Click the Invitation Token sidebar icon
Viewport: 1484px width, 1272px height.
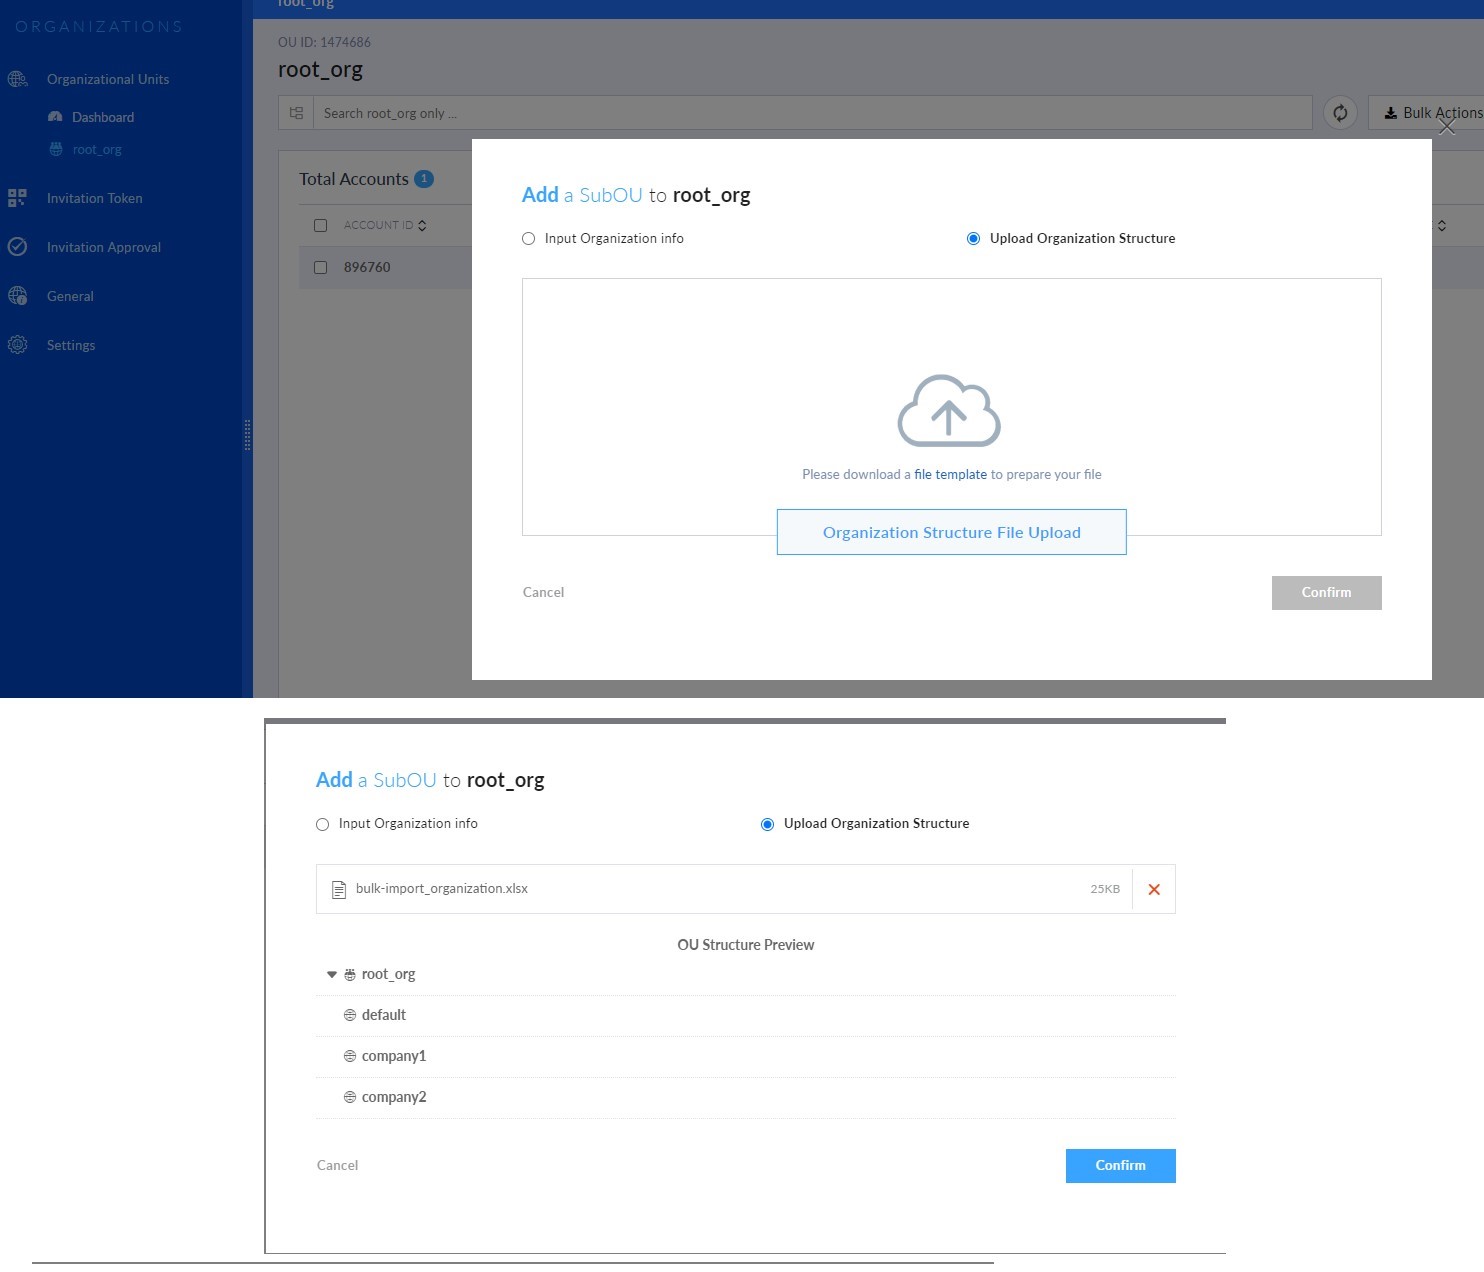pos(17,198)
